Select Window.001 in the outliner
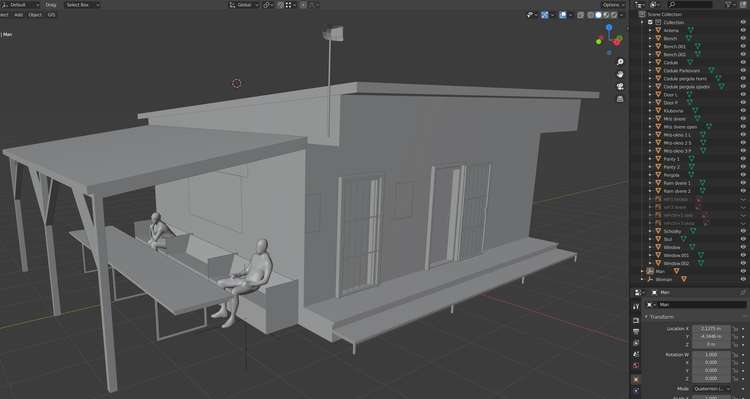This screenshot has width=750, height=399. [x=676, y=255]
